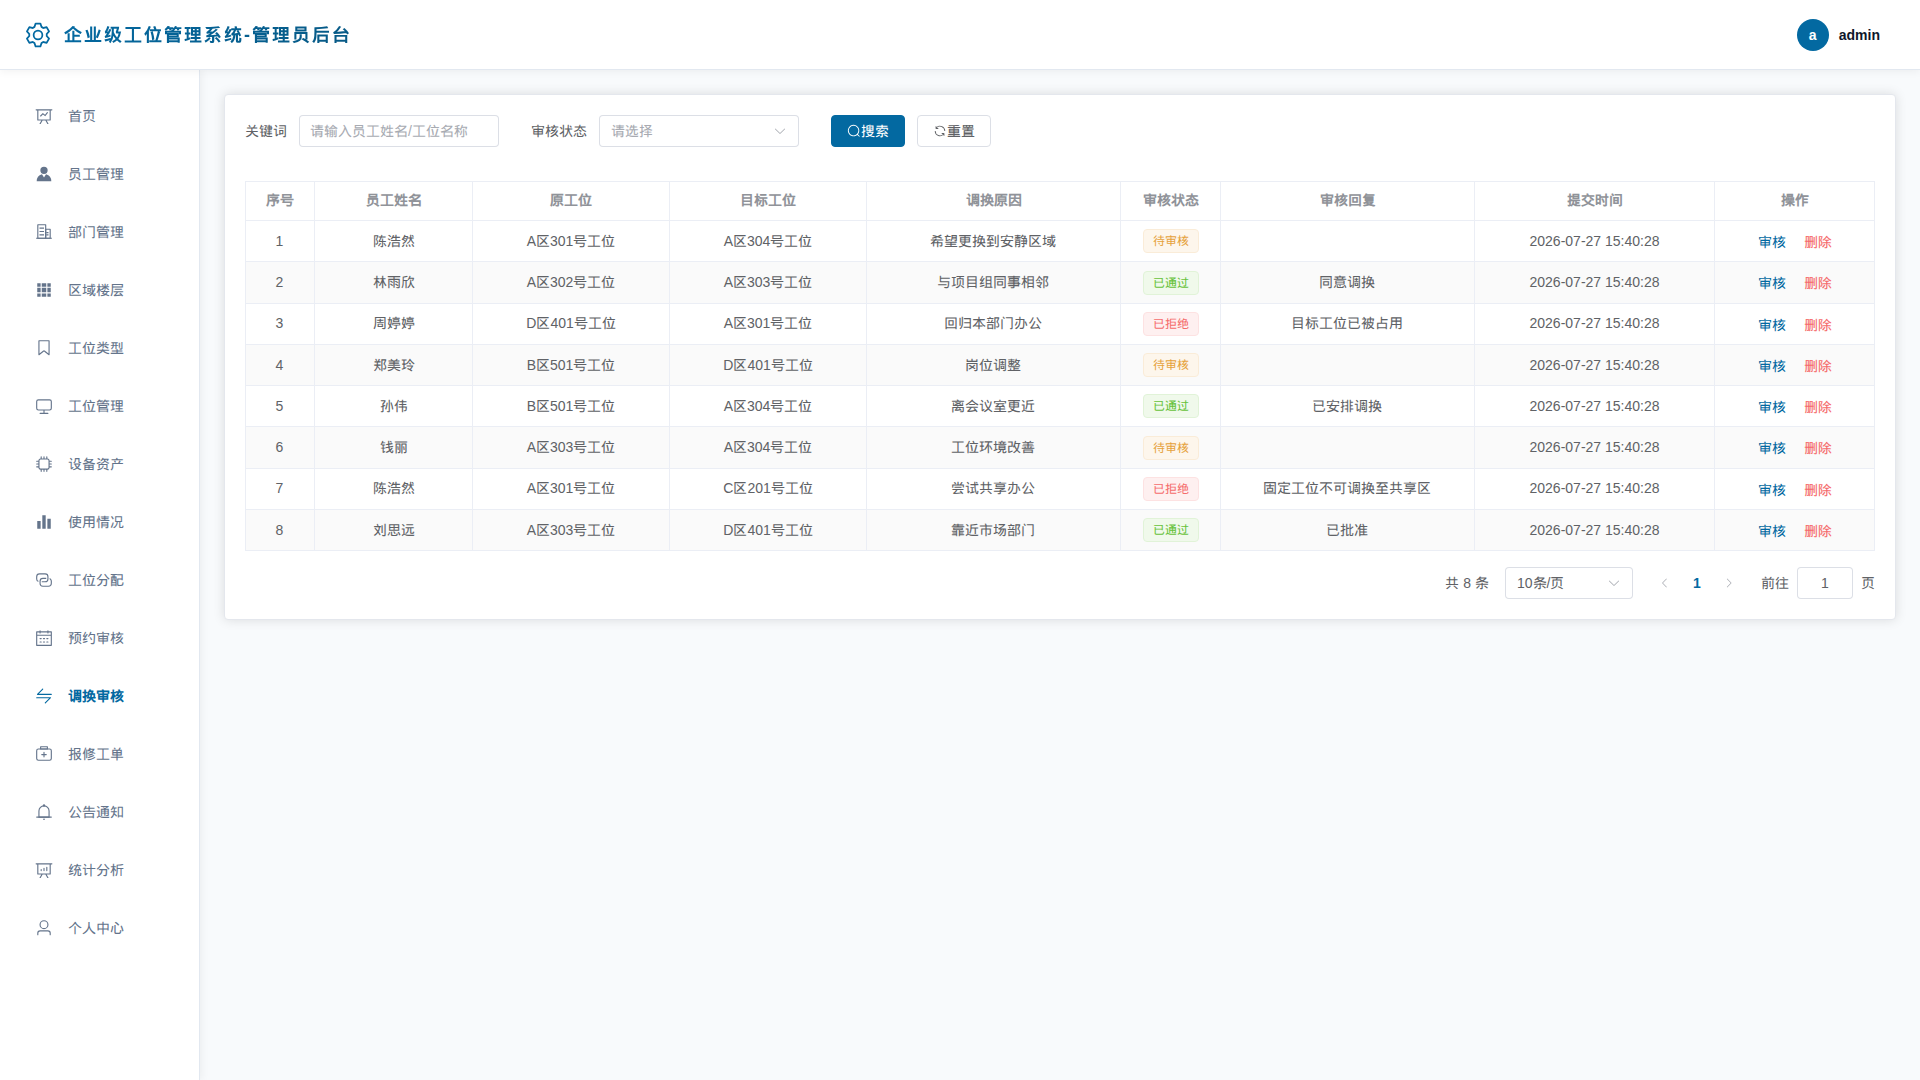Image resolution: width=1920 pixels, height=1080 pixels.
Task: Focus the 关键词 search input
Action: pos(398,131)
